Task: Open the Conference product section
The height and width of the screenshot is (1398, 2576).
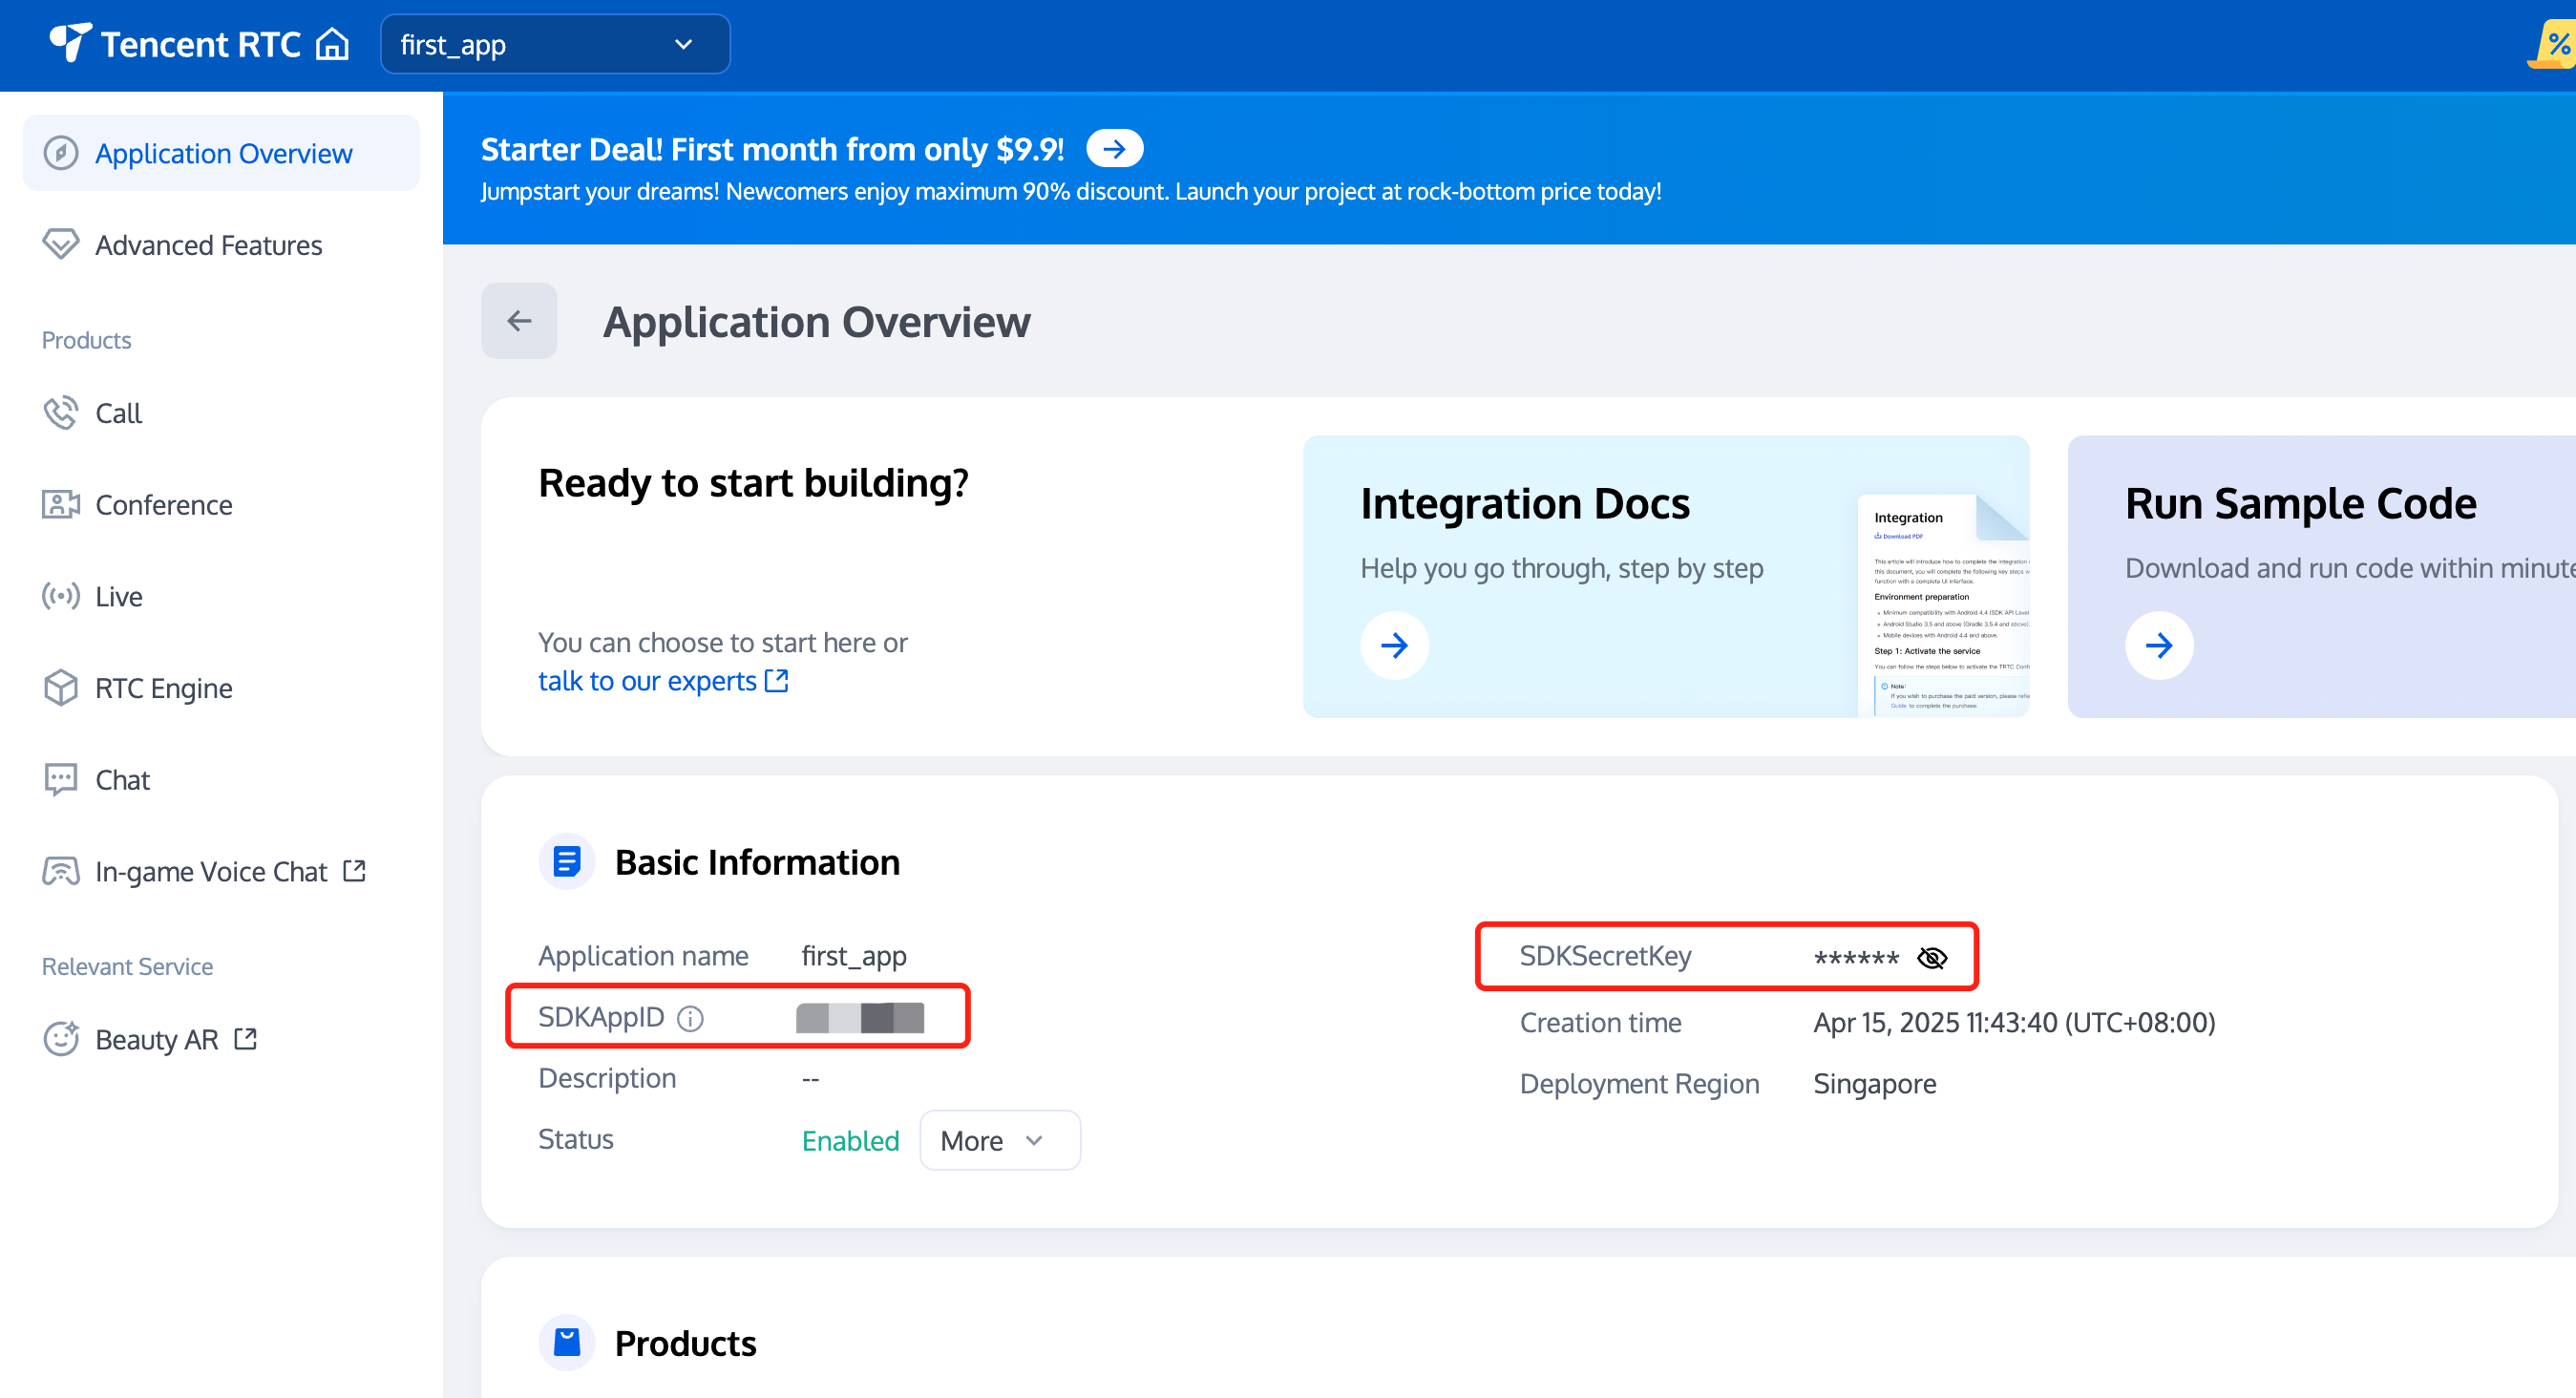Action: click(x=163, y=505)
